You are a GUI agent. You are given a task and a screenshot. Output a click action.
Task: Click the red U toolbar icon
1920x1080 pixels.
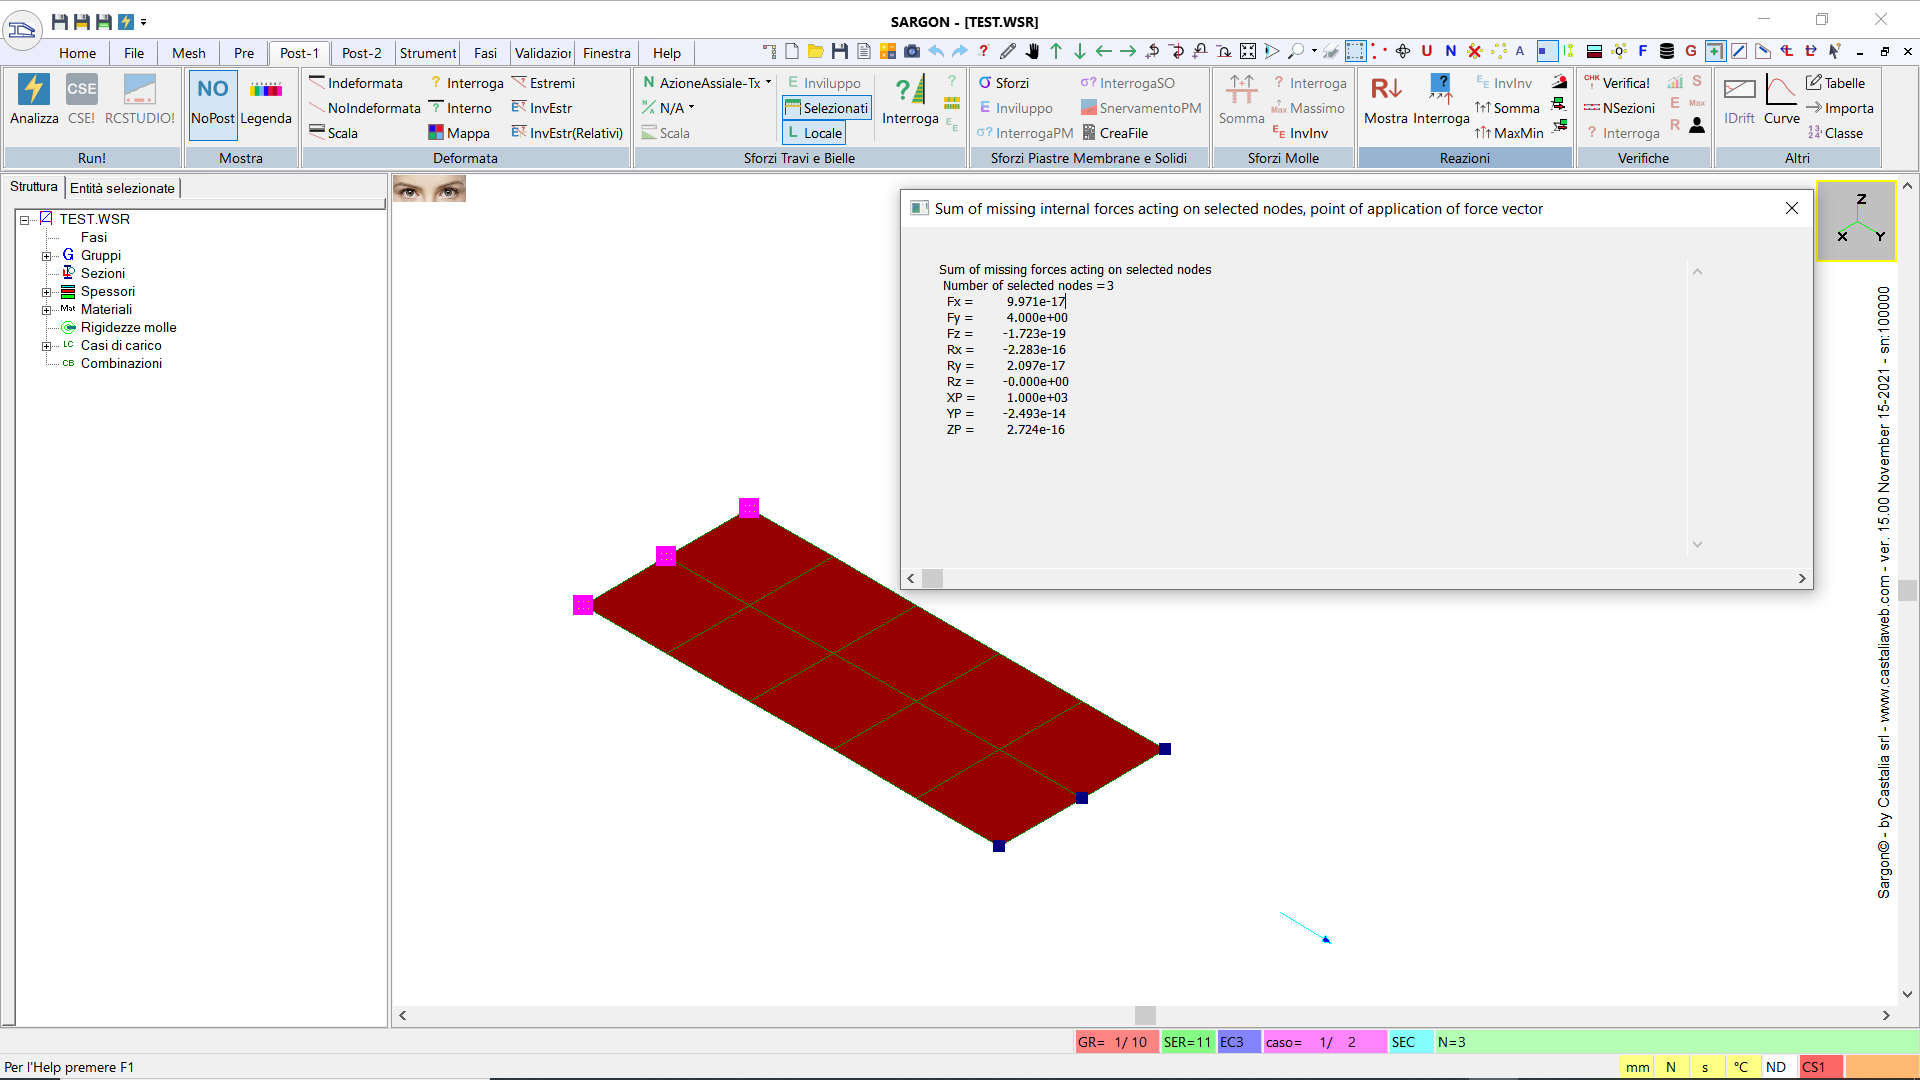tap(1427, 51)
